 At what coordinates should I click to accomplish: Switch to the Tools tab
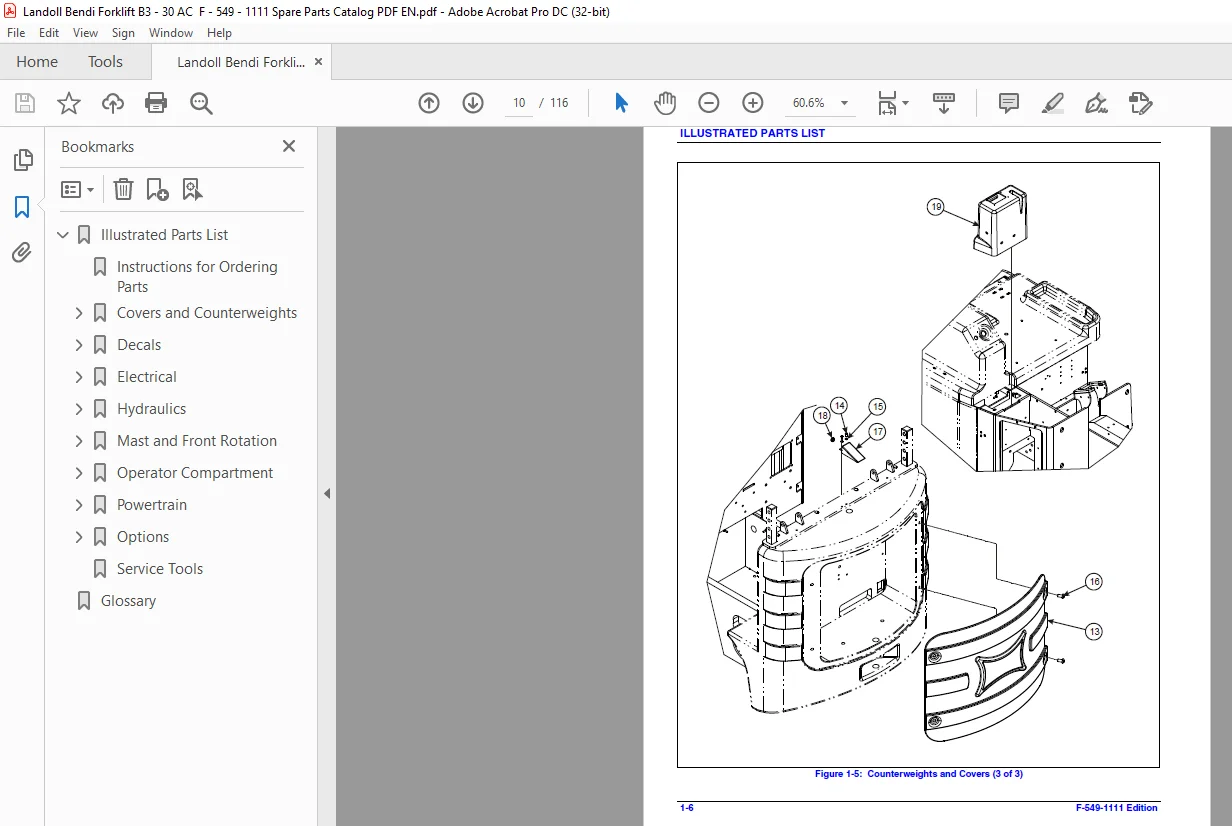(105, 62)
